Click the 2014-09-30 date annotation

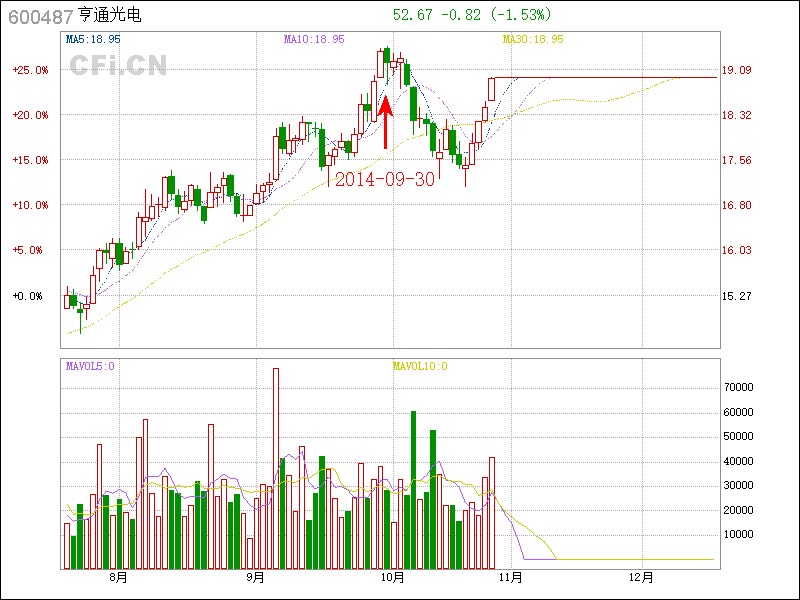(385, 179)
